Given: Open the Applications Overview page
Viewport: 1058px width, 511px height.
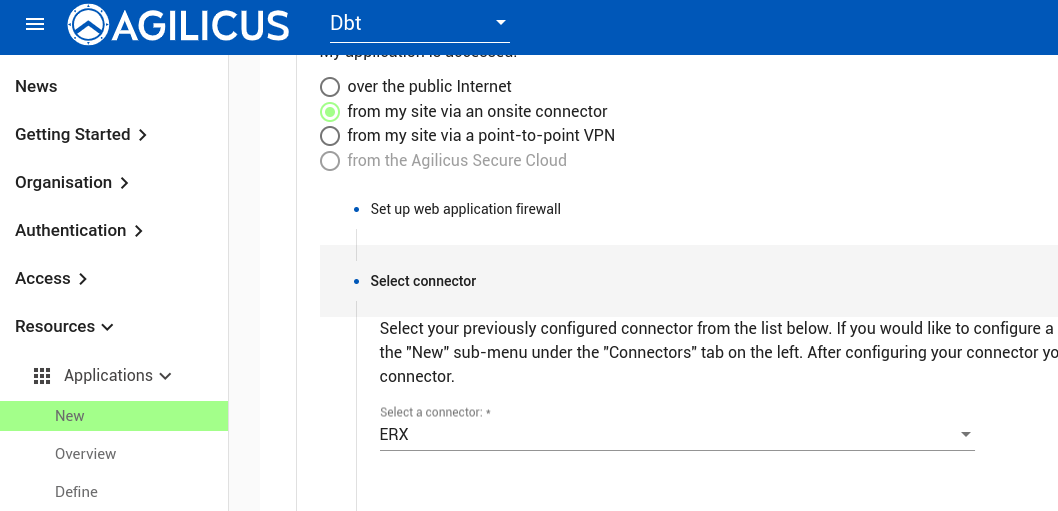Looking at the screenshot, I should (x=86, y=454).
